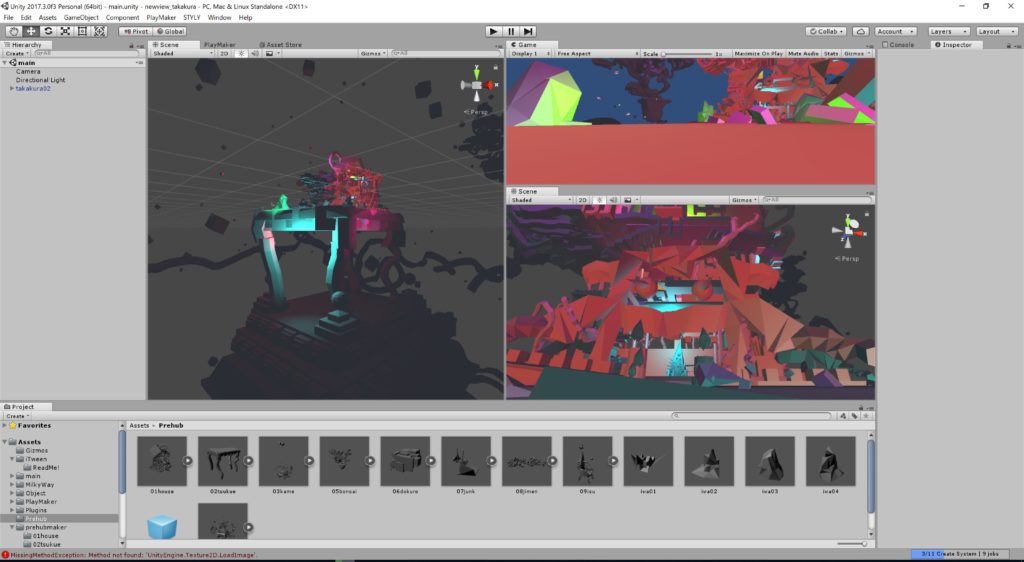Select the Rotate tool
The width and height of the screenshot is (1024, 562).
pos(48,31)
